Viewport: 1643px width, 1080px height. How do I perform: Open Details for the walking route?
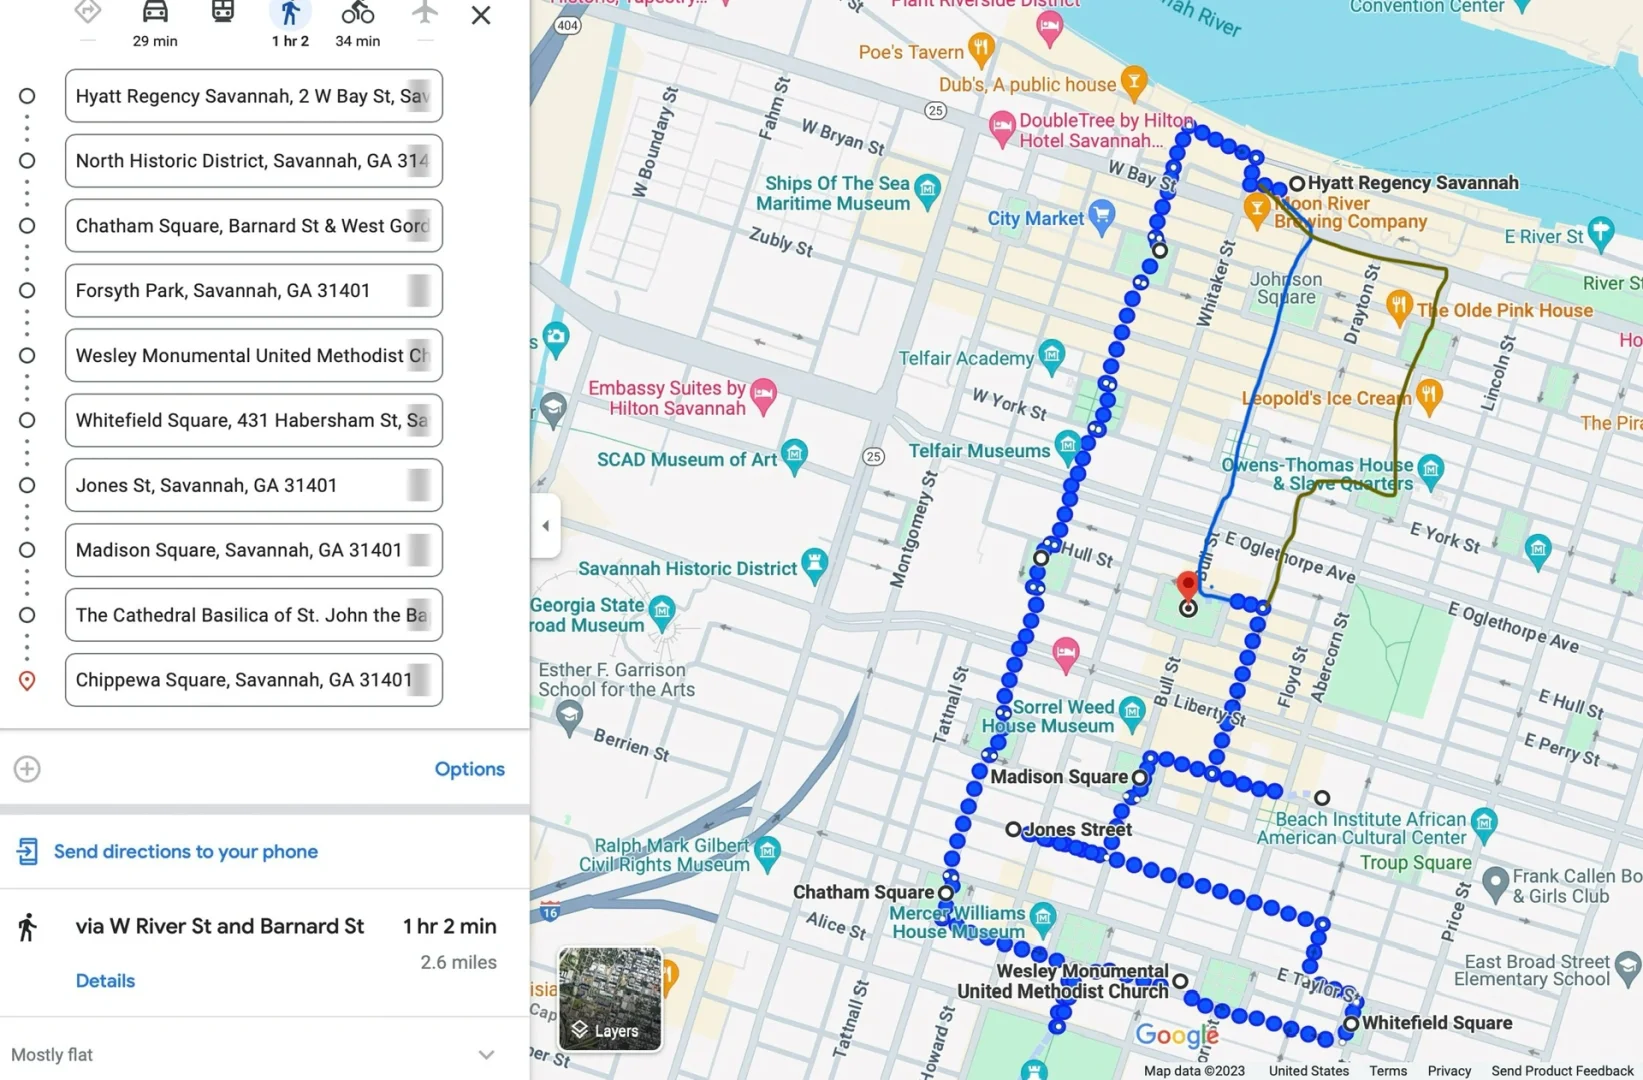coord(105,980)
